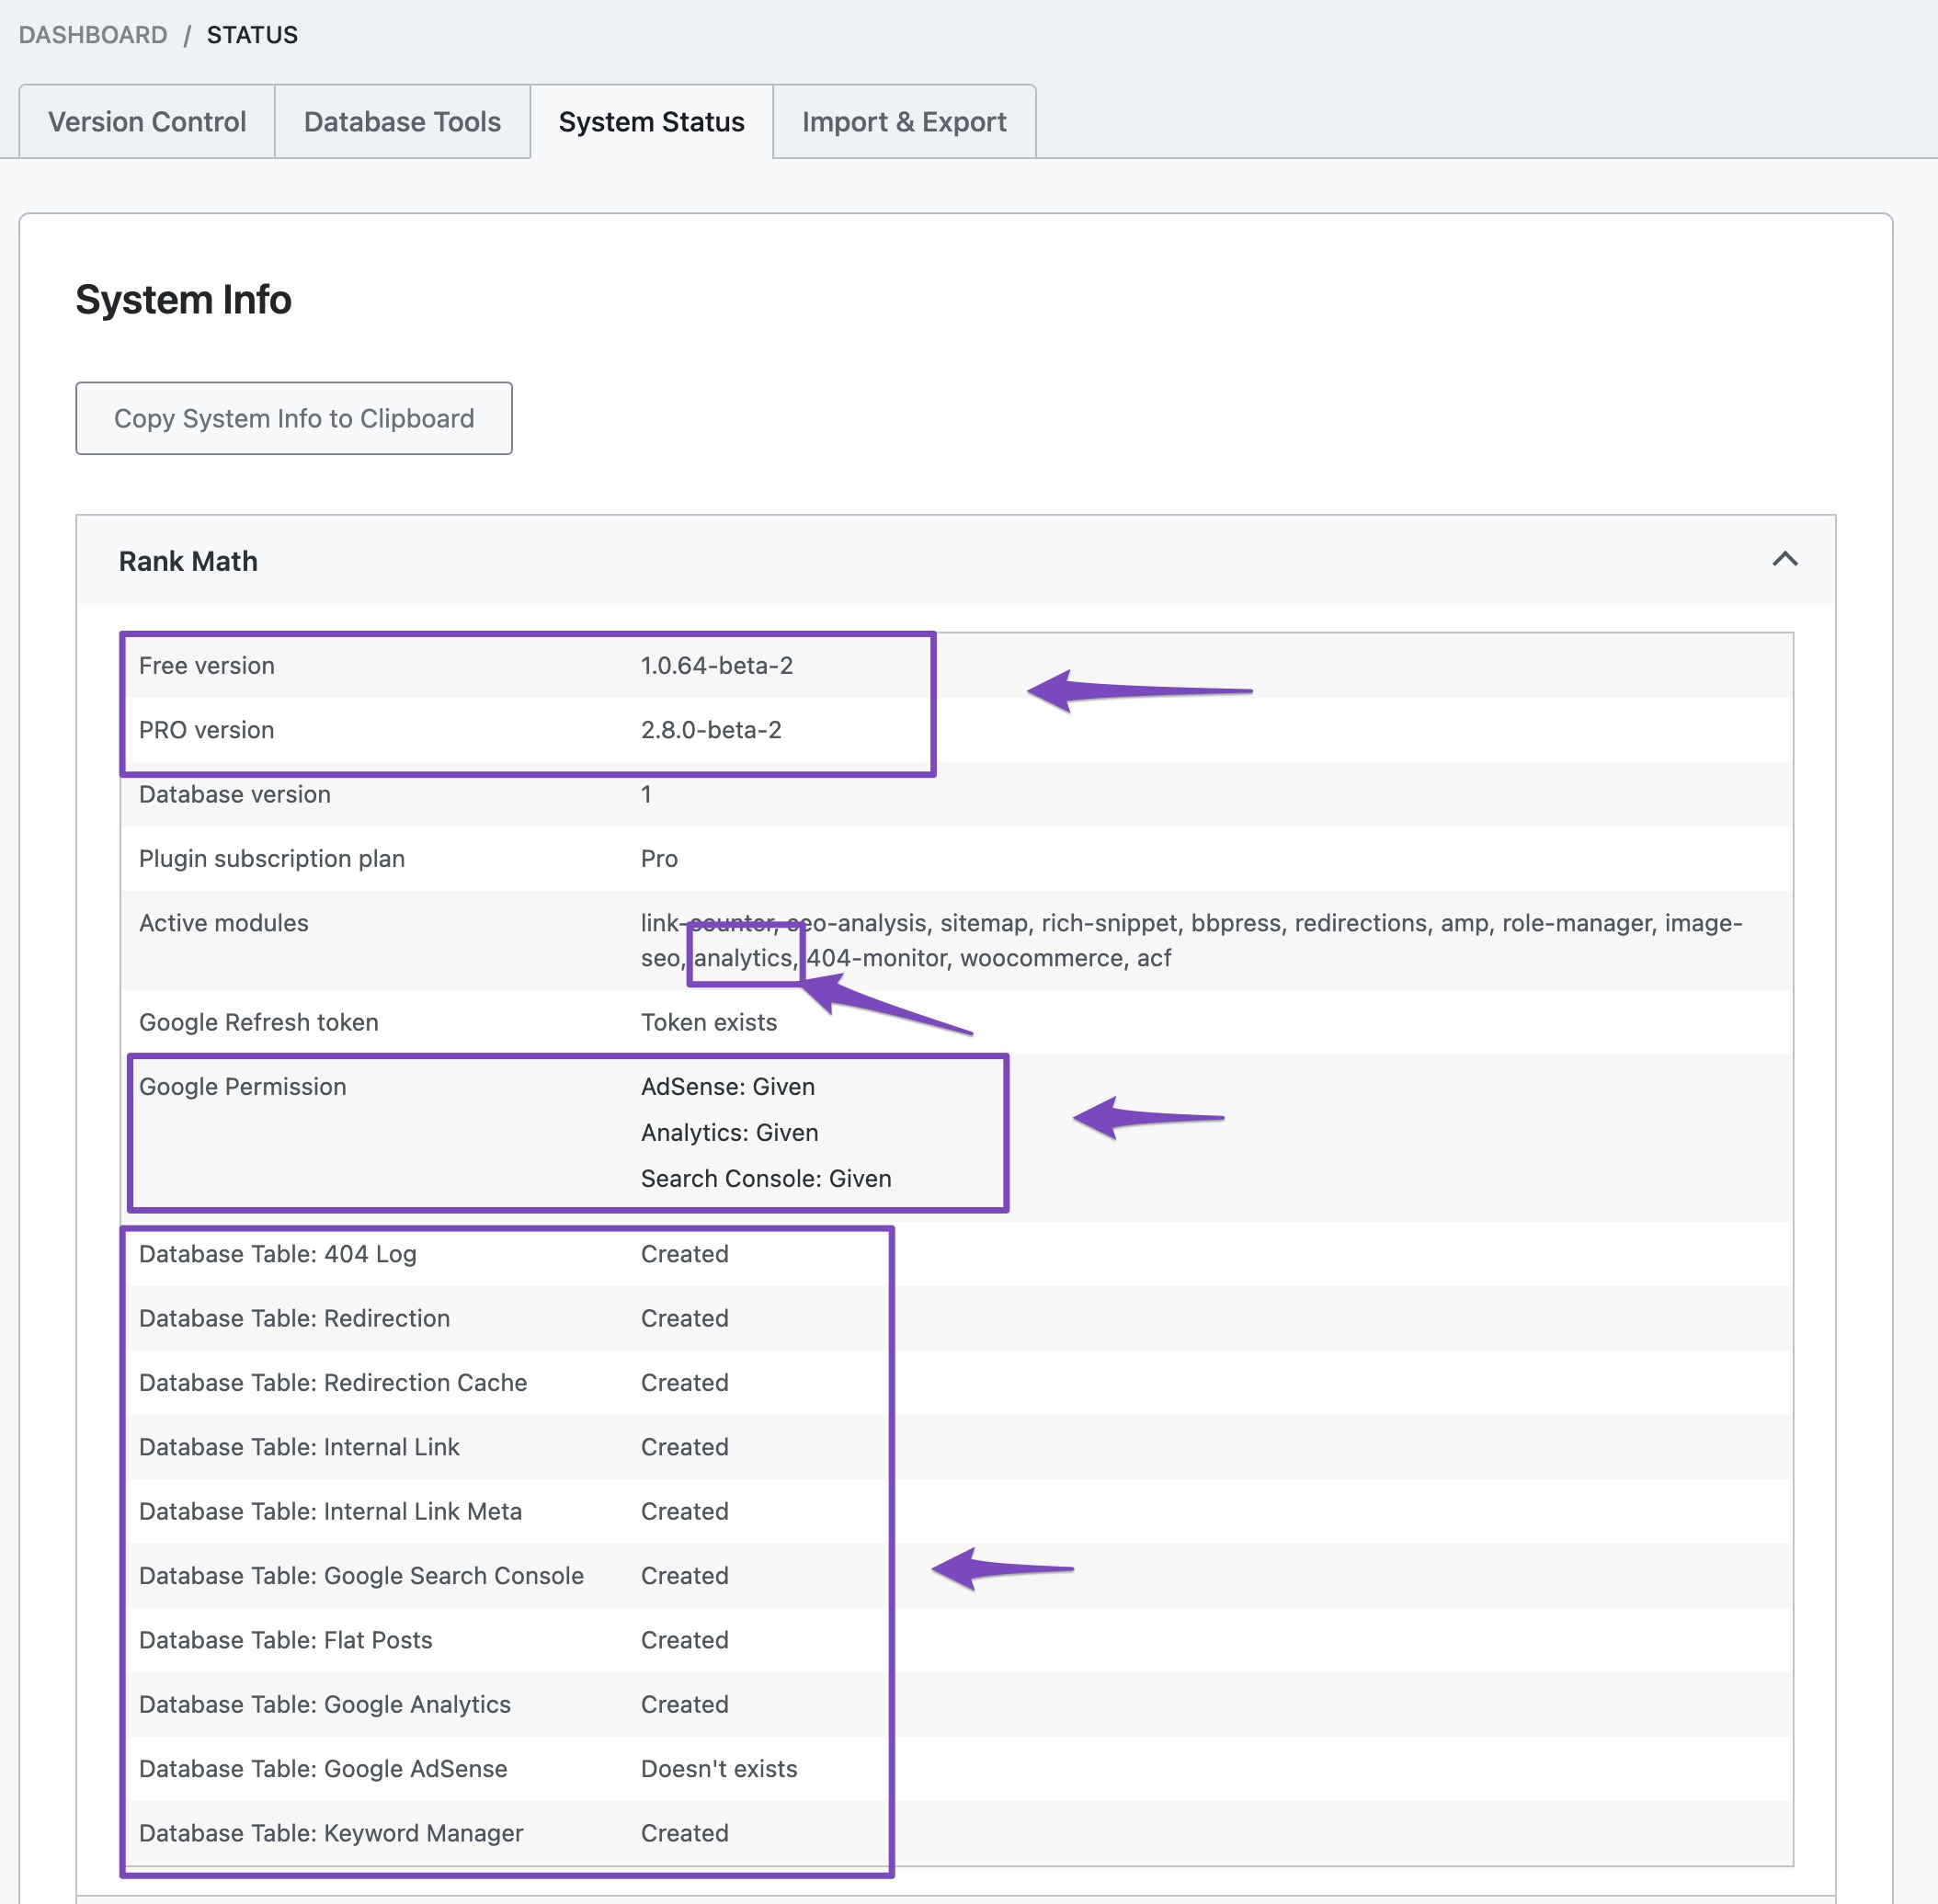The height and width of the screenshot is (1904, 1938).
Task: Open the Import & Export tab
Action: [x=904, y=122]
